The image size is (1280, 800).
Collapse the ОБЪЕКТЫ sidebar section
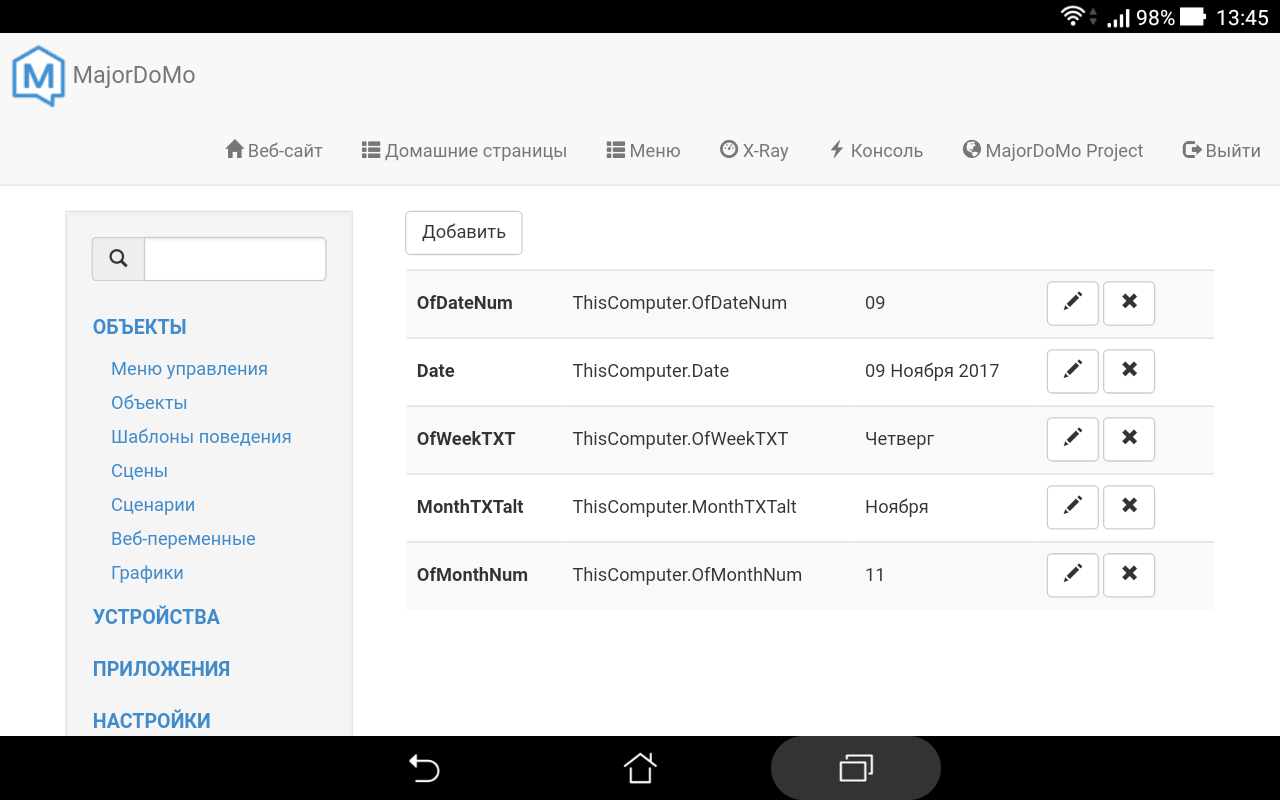coord(139,327)
